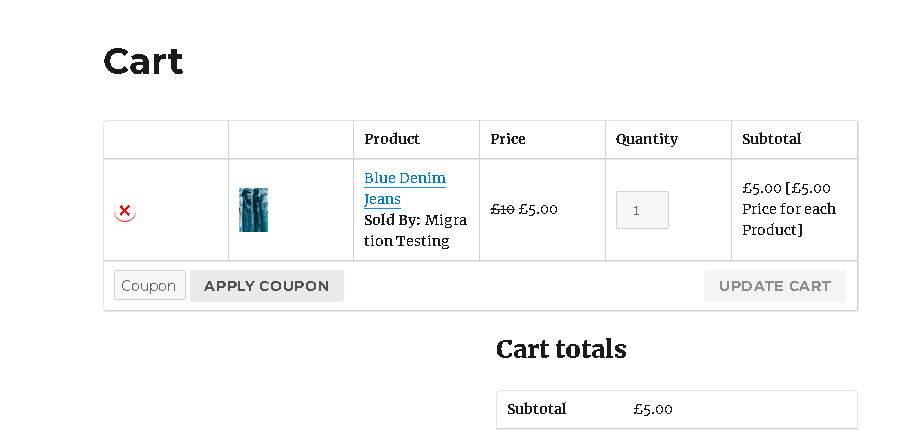Click the Cart page heading
This screenshot has width=913, height=430.
pyautogui.click(x=143, y=62)
